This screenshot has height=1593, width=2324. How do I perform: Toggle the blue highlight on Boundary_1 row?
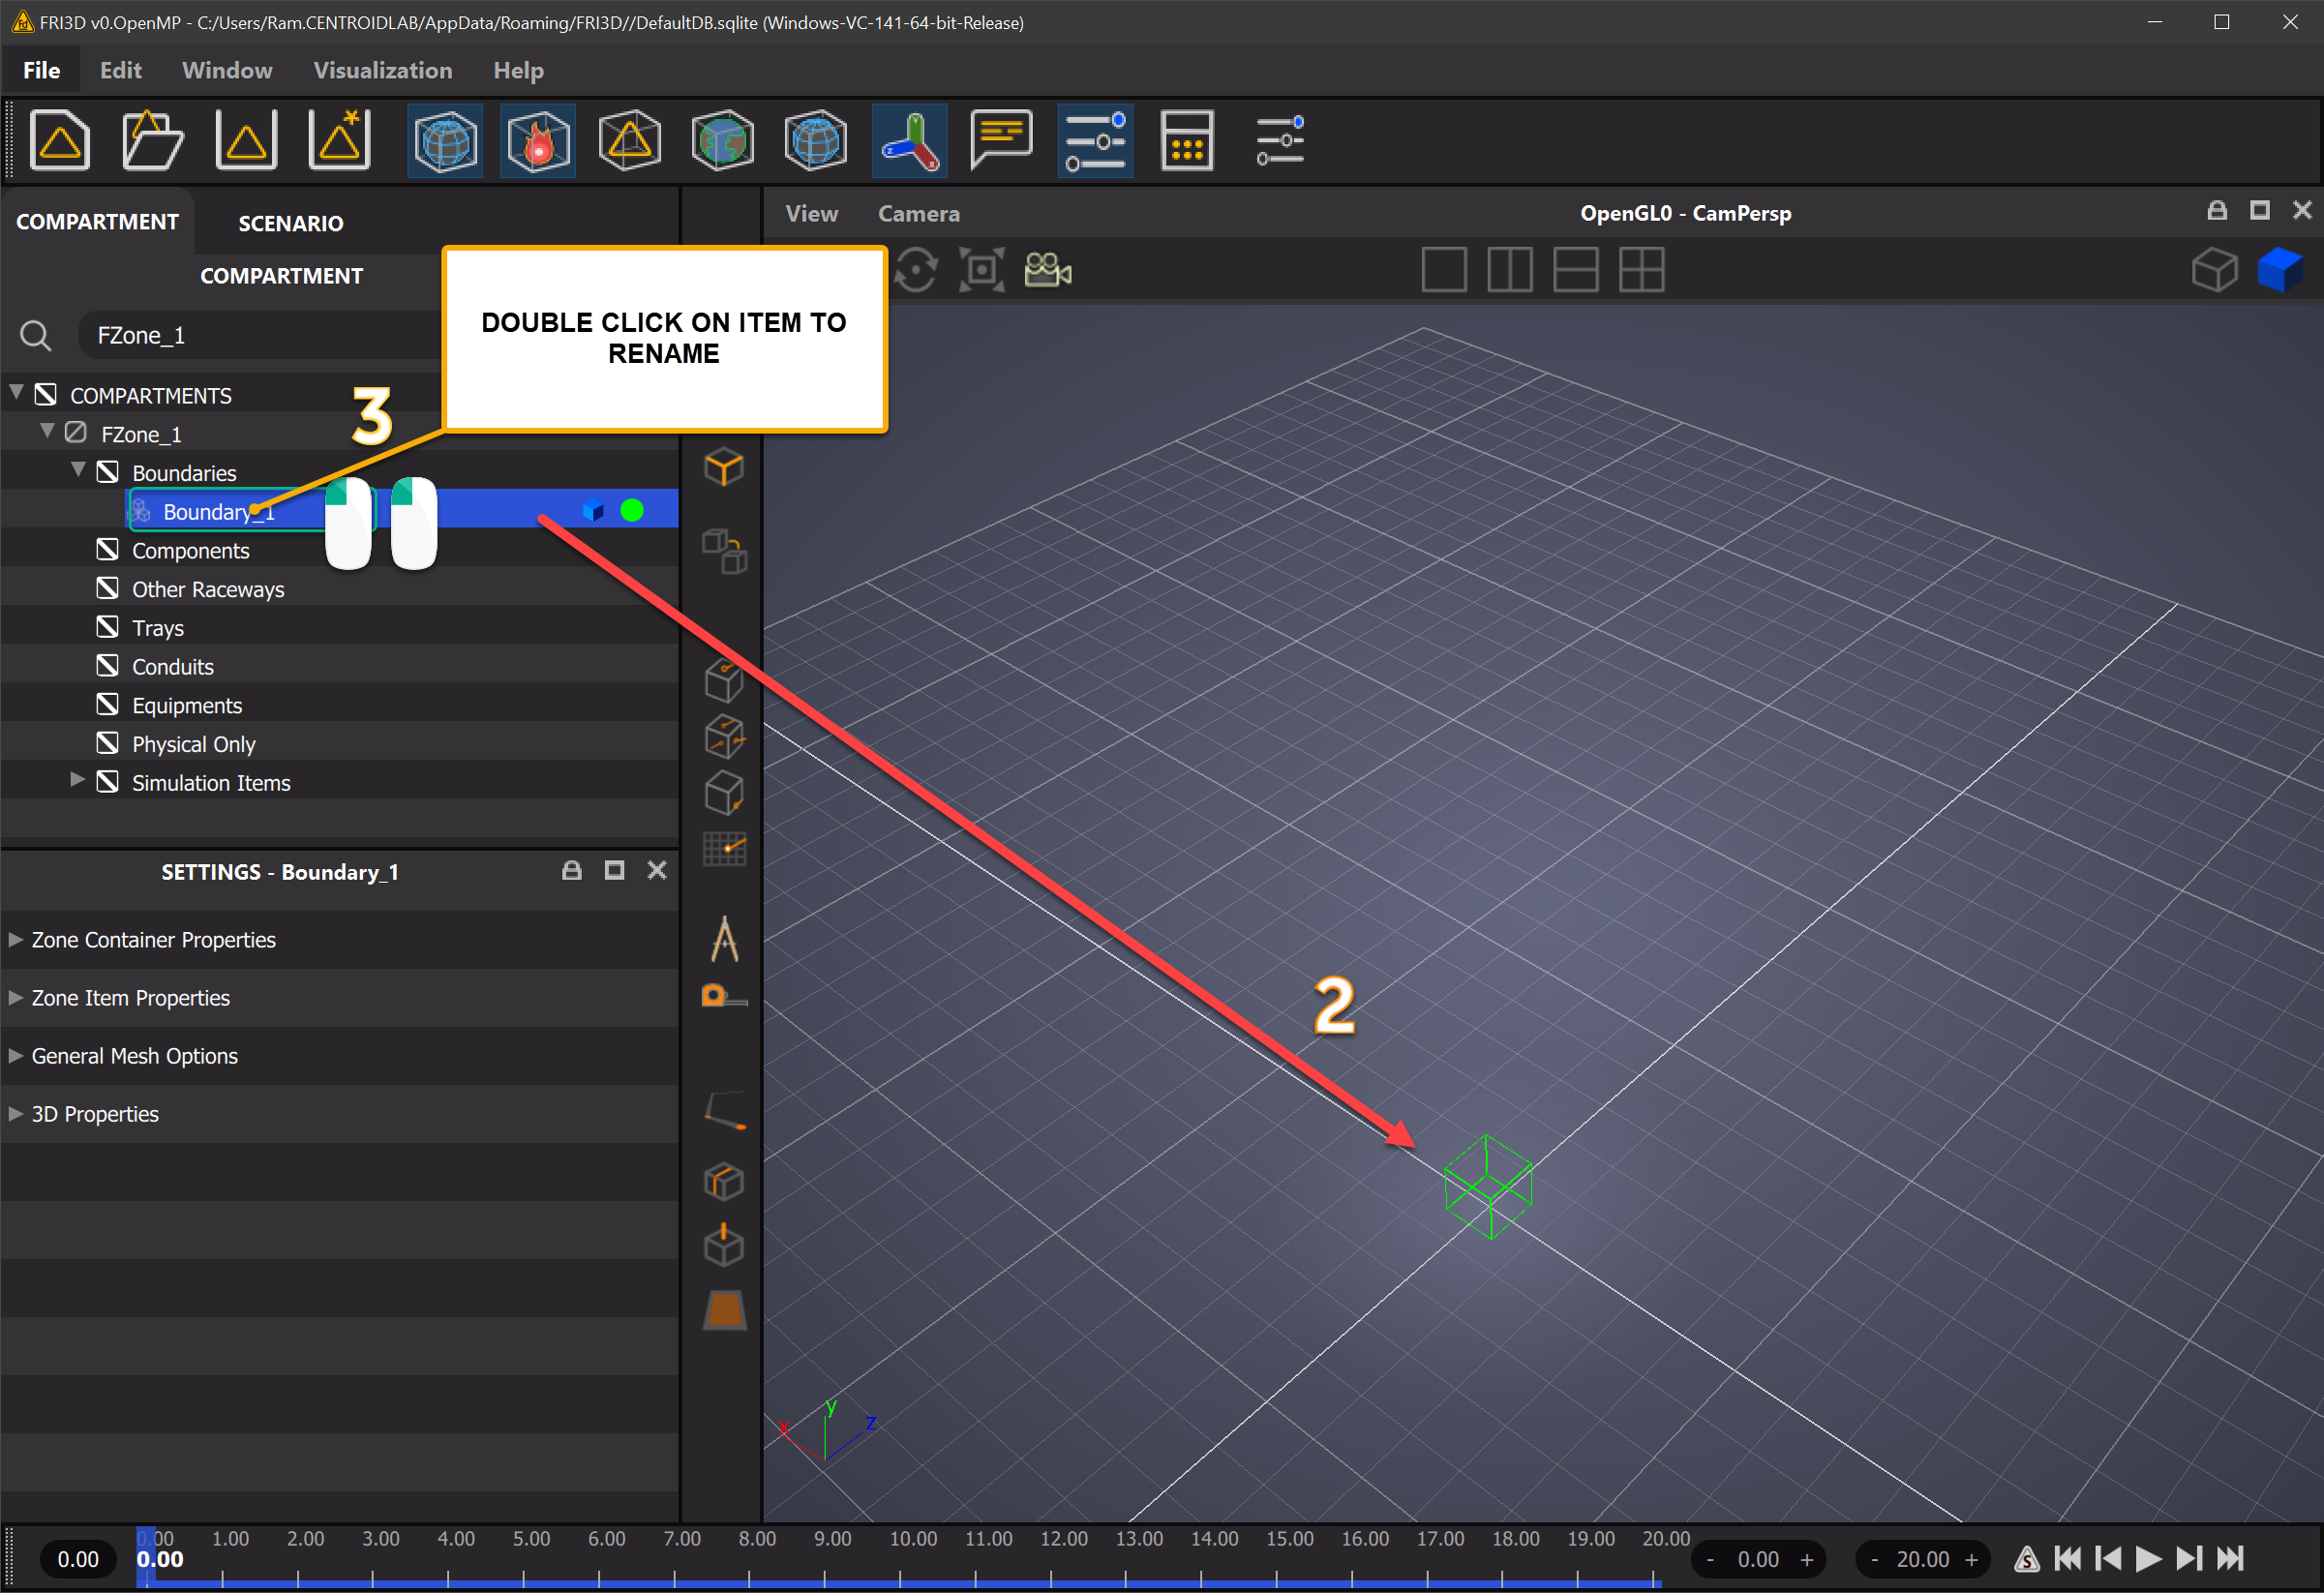pos(593,510)
